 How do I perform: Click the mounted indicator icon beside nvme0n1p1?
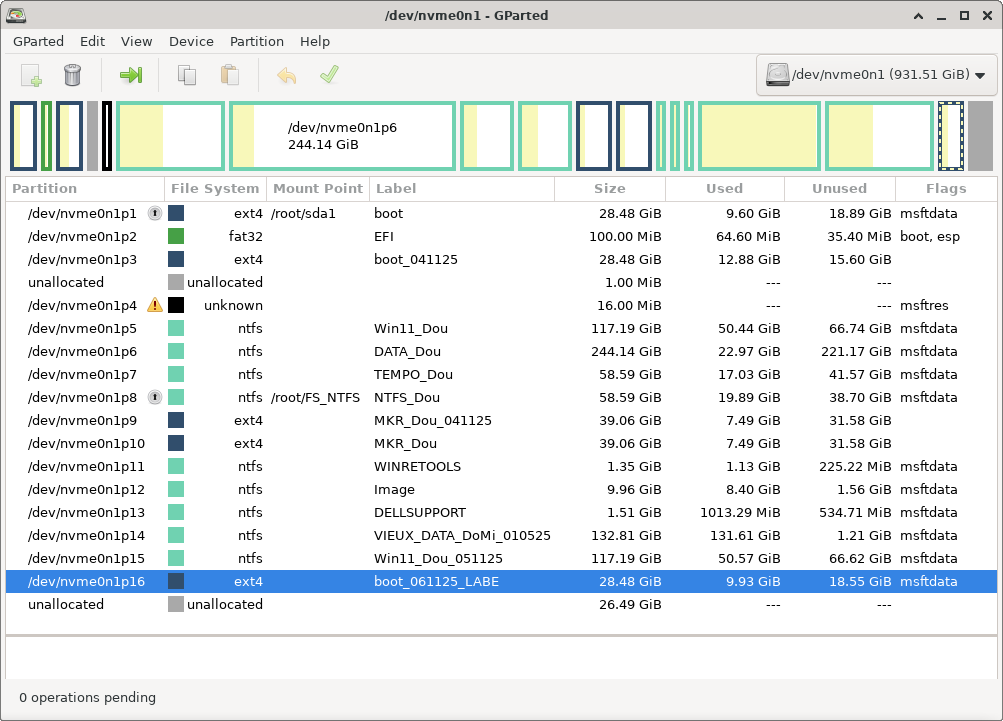click(x=155, y=213)
